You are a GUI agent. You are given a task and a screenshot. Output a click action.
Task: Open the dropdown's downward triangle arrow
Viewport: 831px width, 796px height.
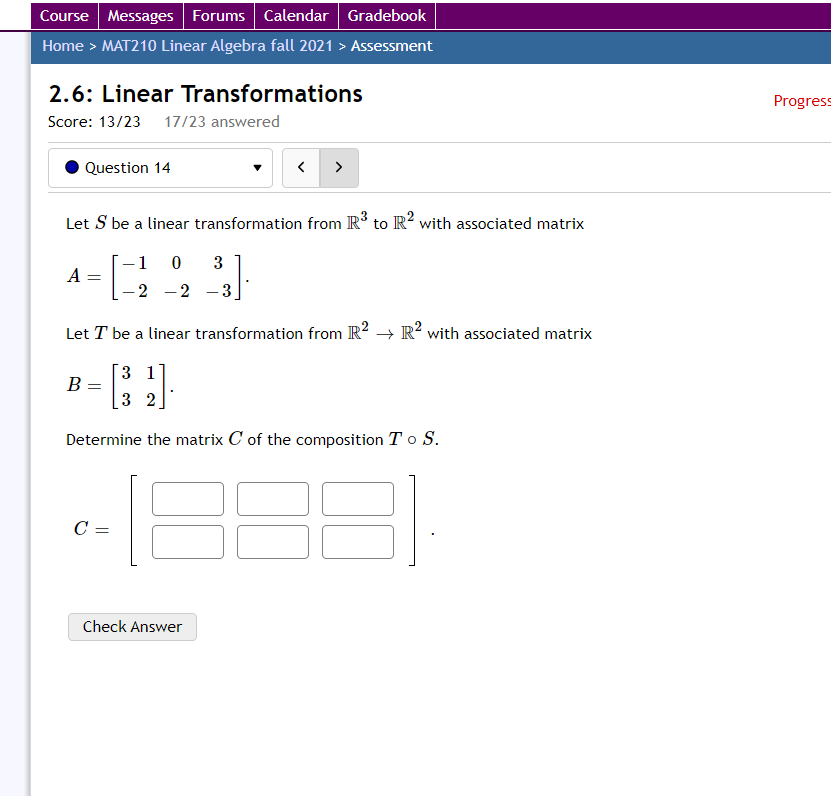click(x=257, y=168)
